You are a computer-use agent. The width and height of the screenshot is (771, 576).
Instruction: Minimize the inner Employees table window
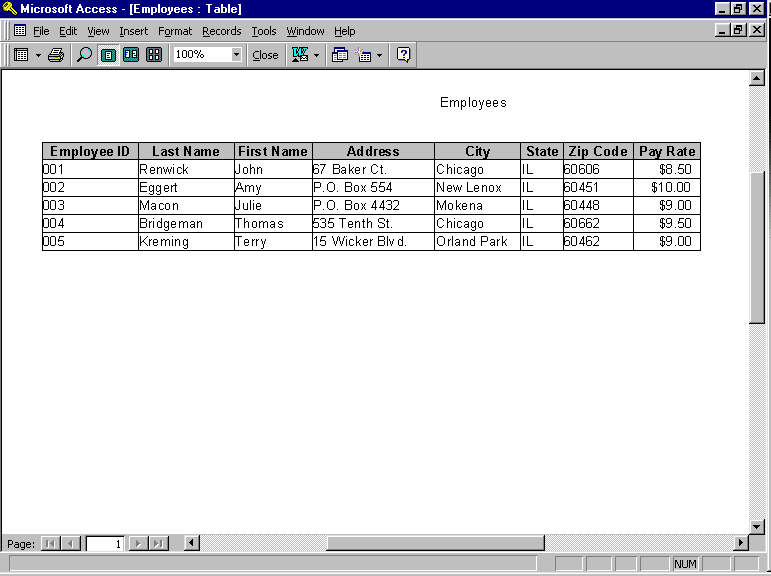(x=722, y=30)
